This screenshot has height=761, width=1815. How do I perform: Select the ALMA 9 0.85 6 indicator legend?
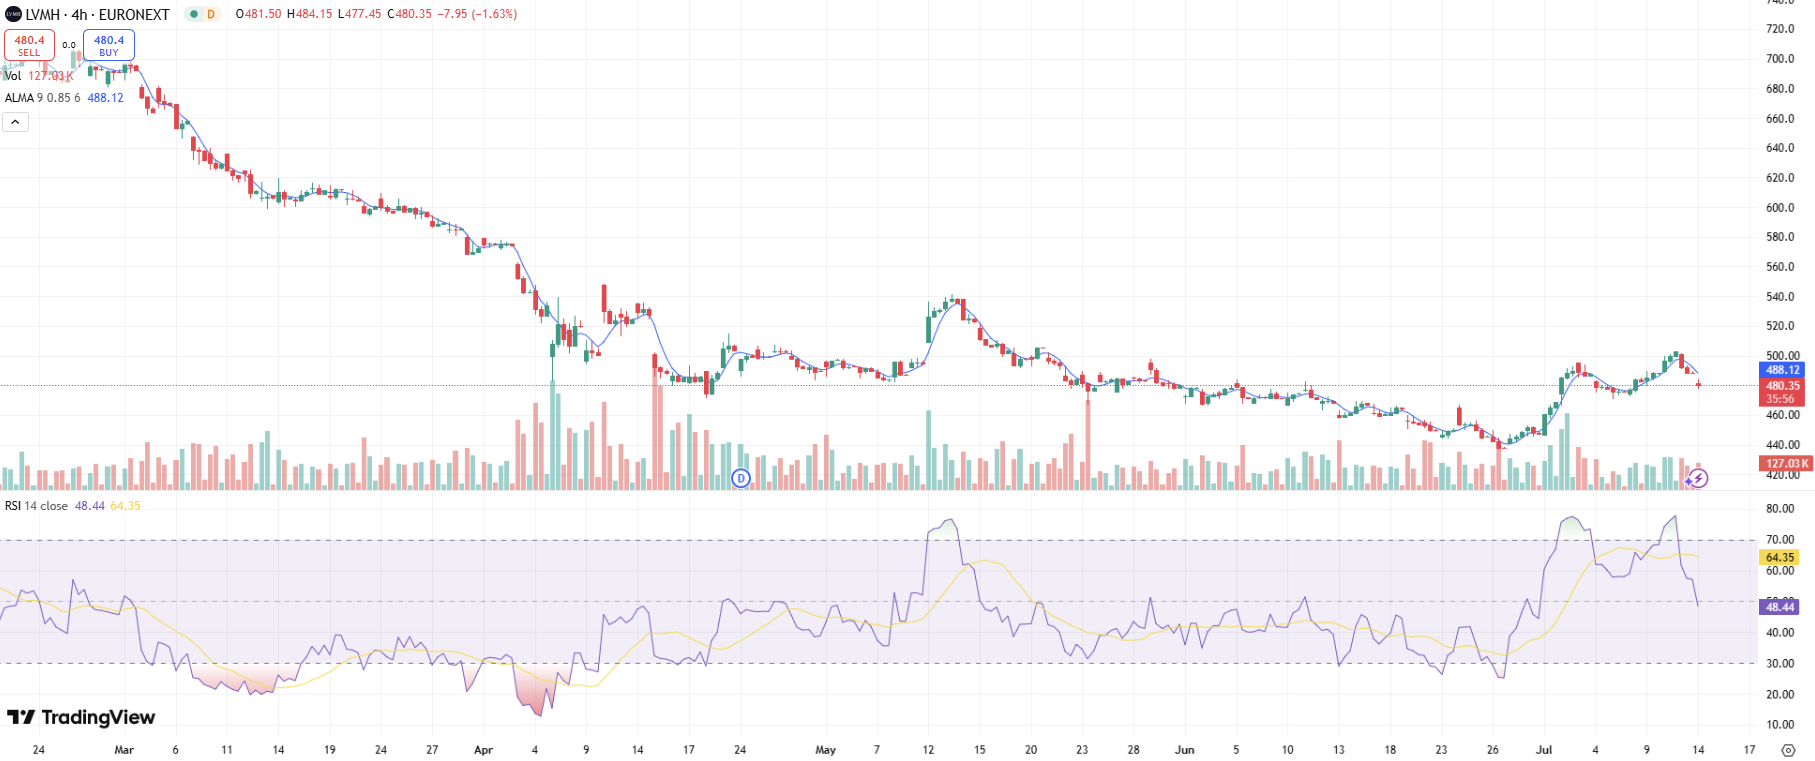pos(64,98)
